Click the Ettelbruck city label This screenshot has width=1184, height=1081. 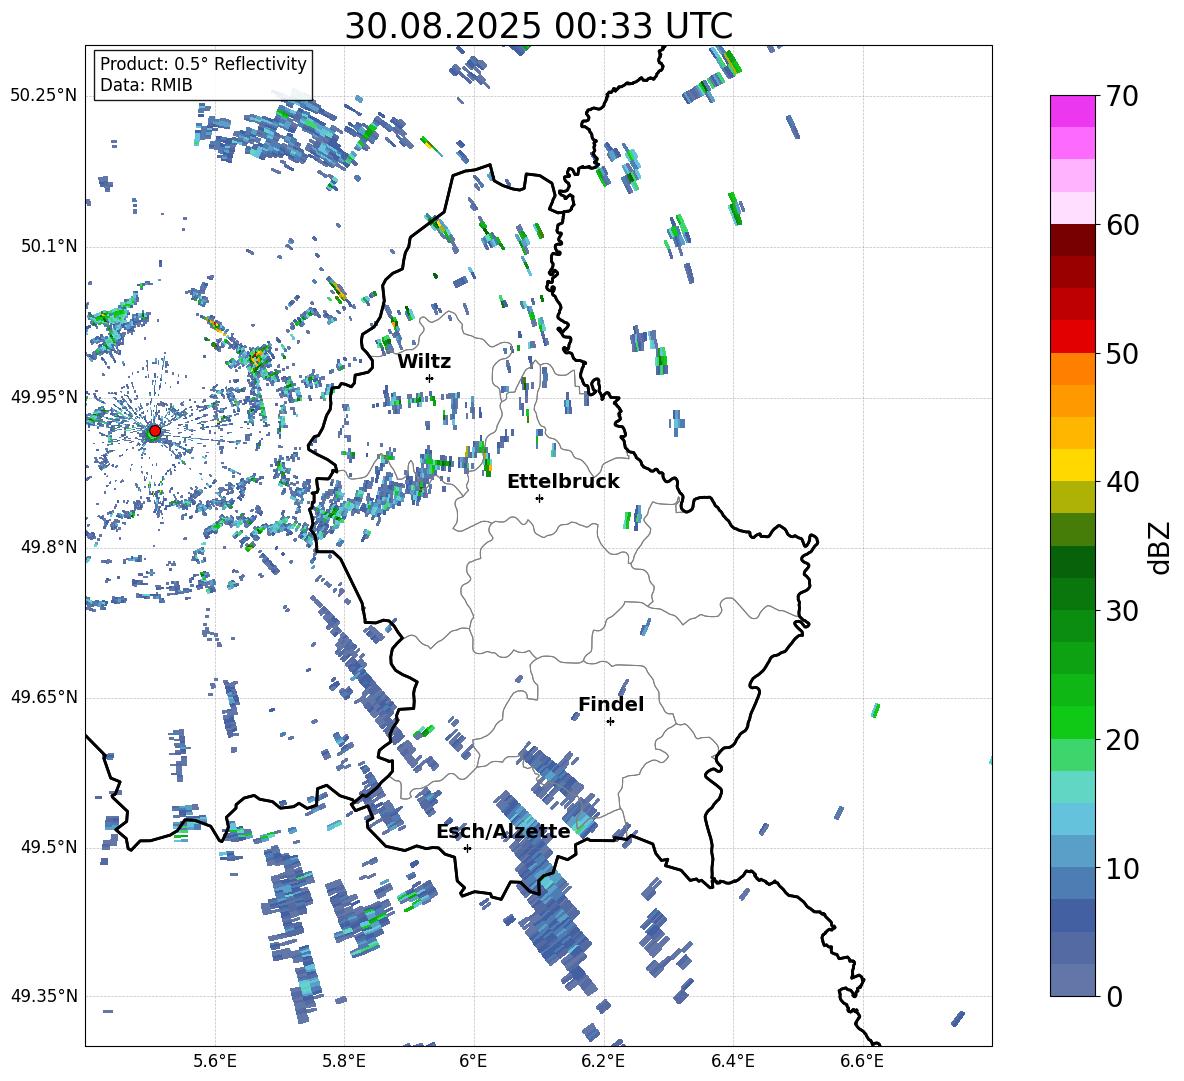[x=563, y=482]
